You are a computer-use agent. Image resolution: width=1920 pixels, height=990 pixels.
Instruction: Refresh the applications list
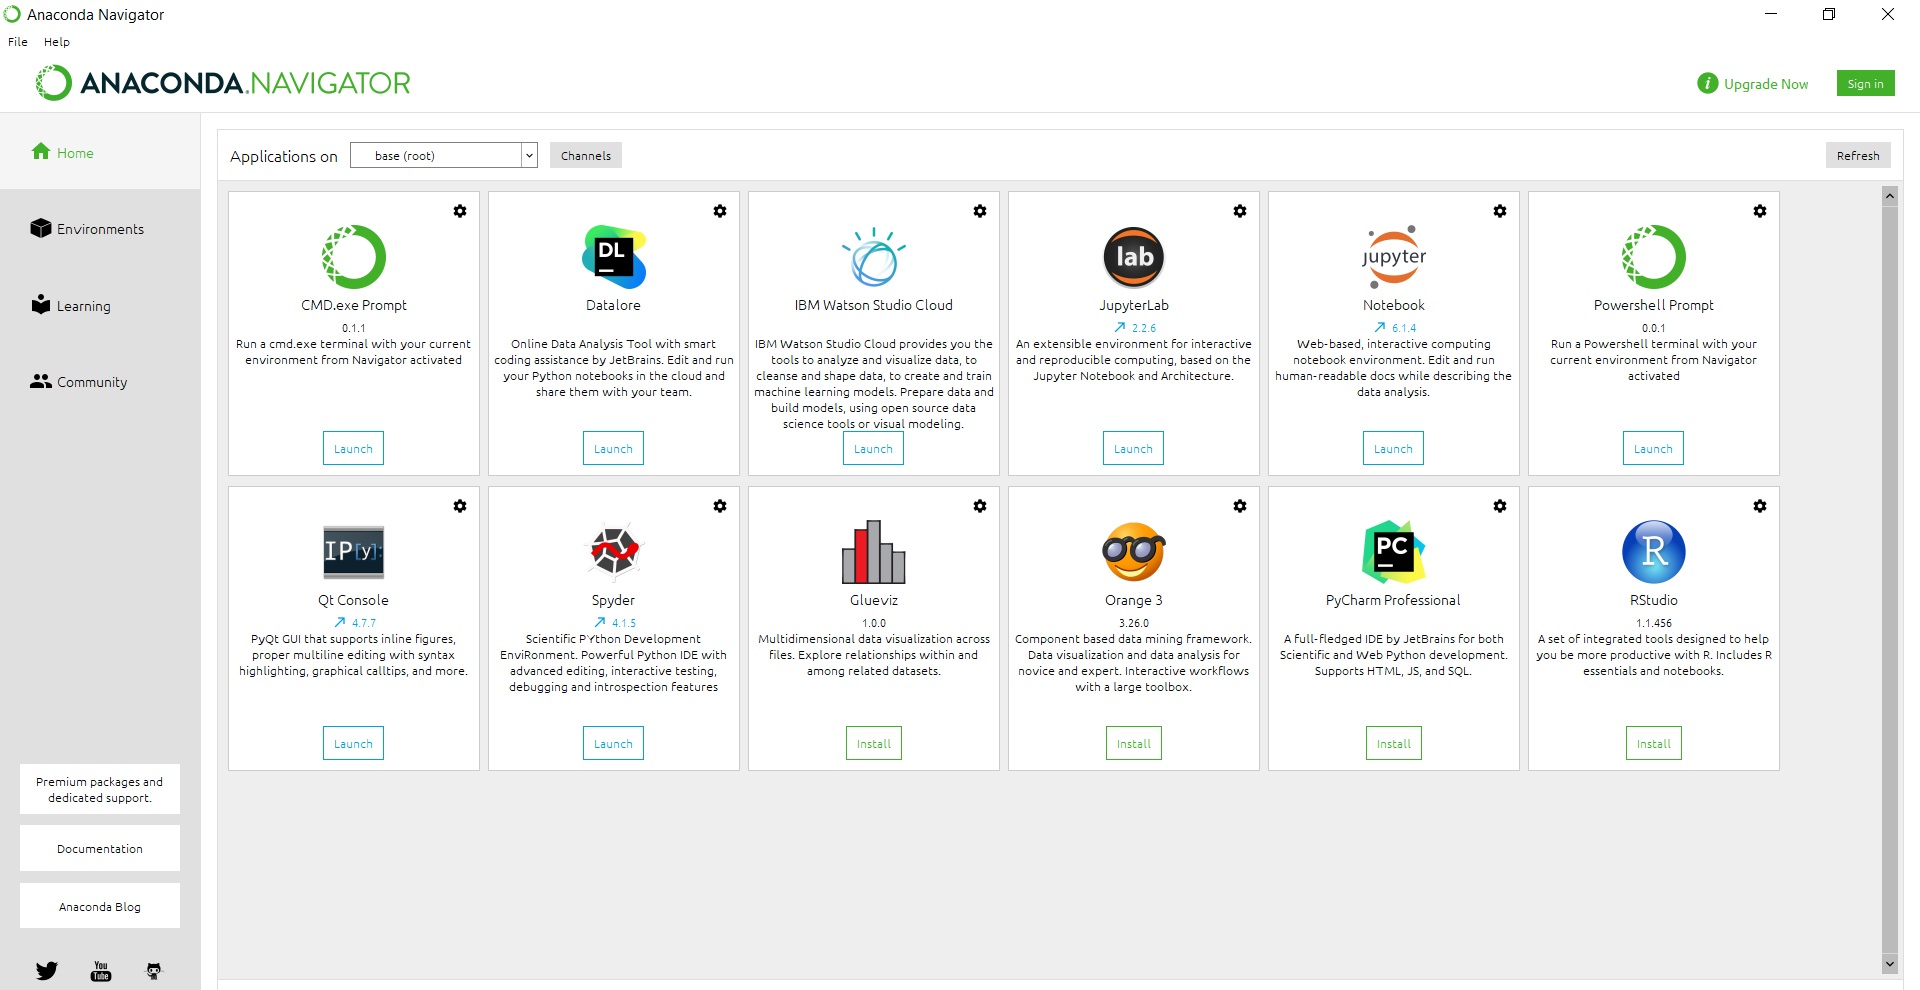click(x=1858, y=155)
